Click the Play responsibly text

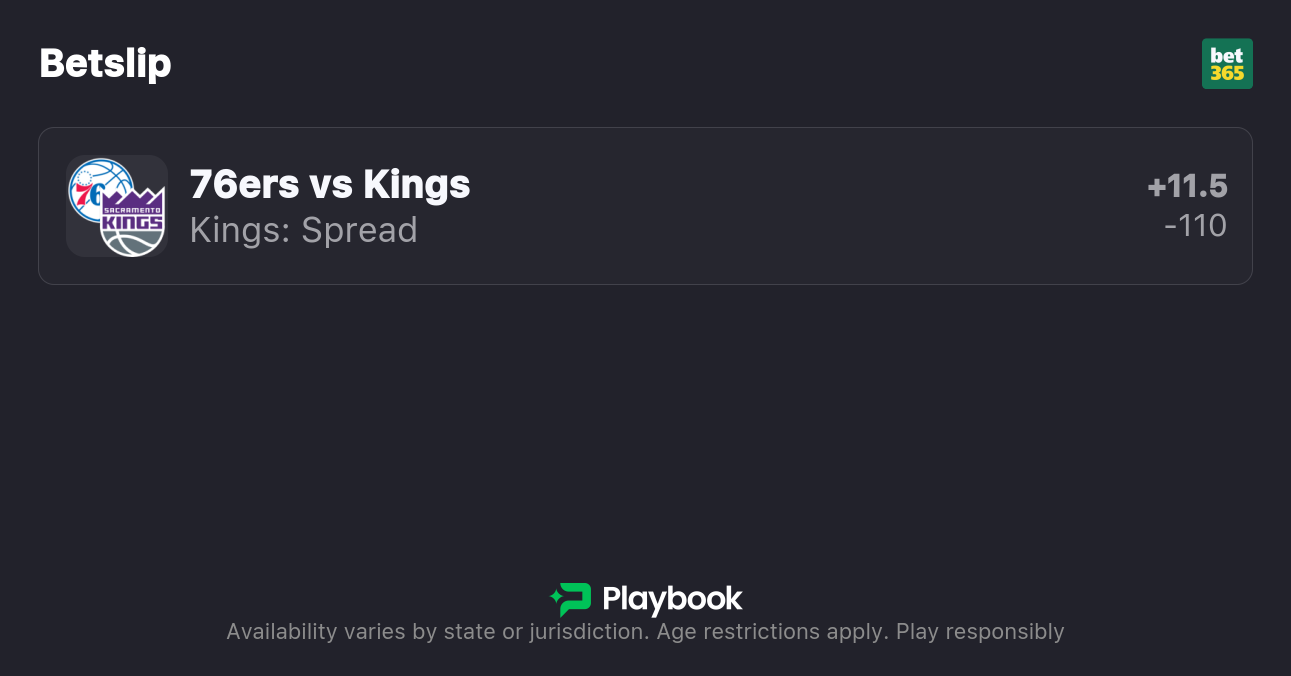click(x=980, y=632)
